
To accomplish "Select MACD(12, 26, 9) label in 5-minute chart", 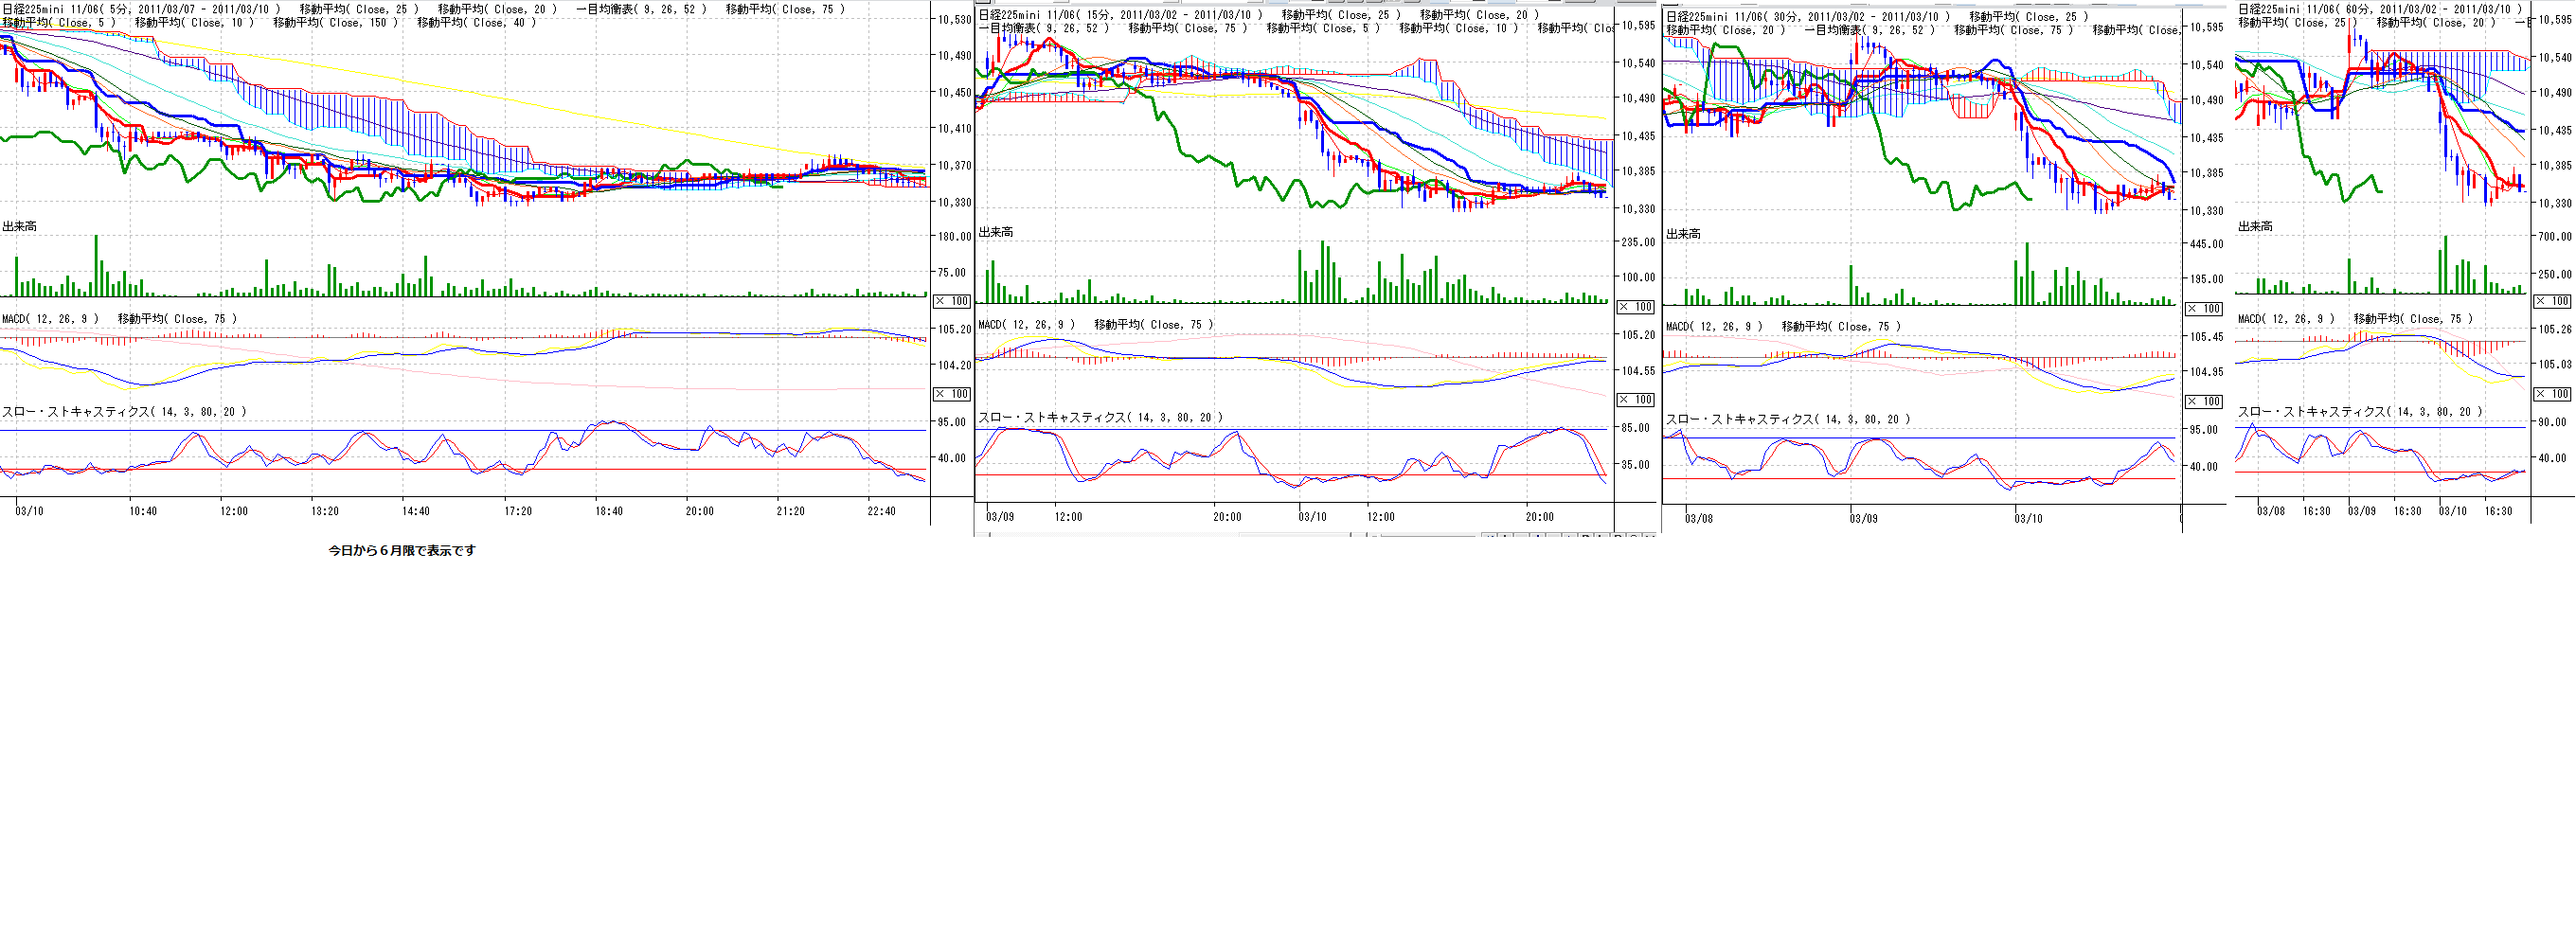I will [x=50, y=319].
